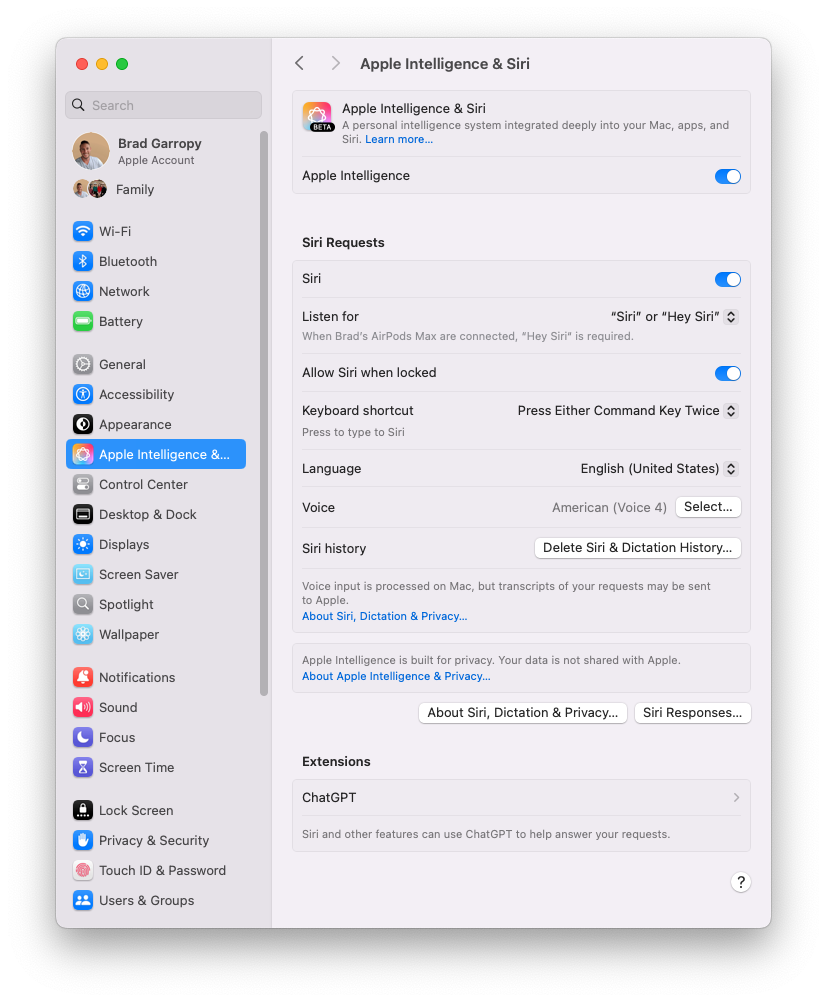Select the Appearance icon
Image resolution: width=827 pixels, height=1002 pixels.
[x=82, y=424]
